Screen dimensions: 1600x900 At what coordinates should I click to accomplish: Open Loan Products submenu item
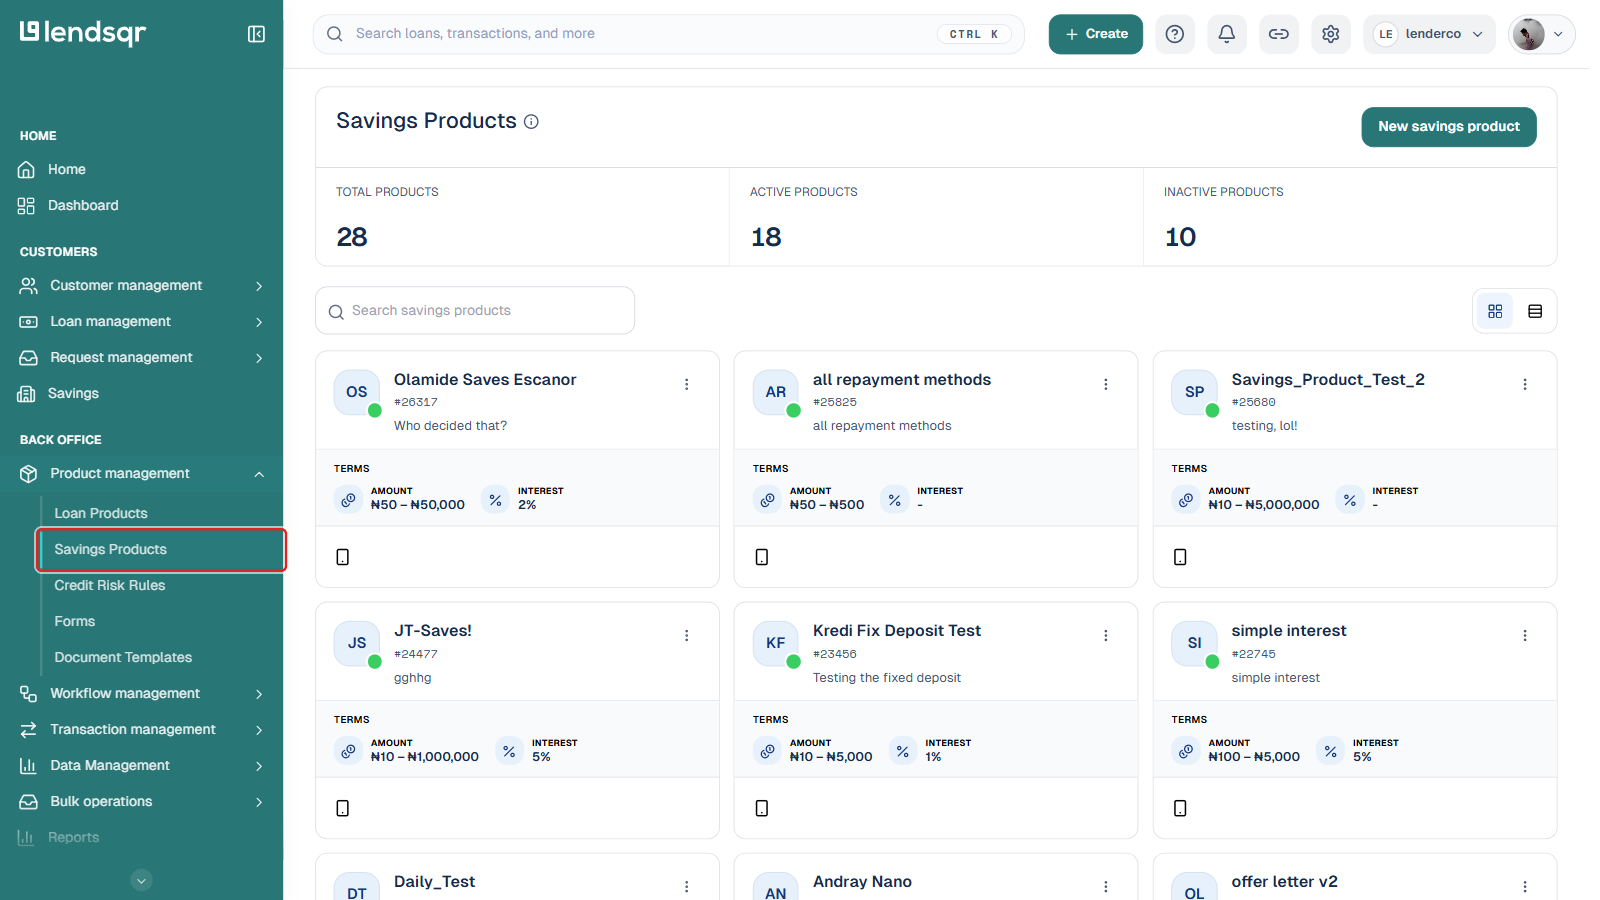coord(101,514)
